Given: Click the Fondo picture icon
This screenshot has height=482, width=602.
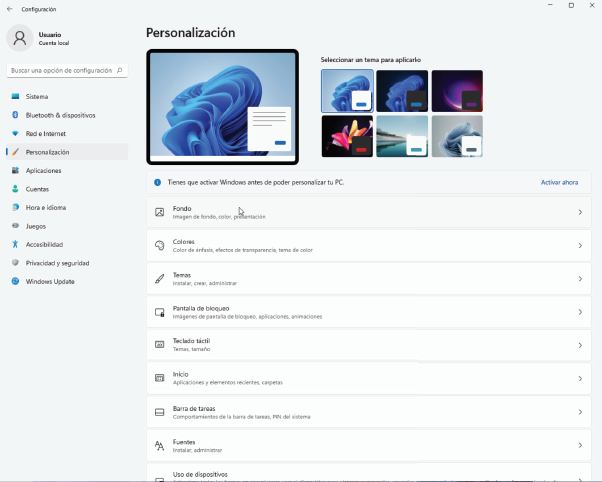Looking at the screenshot, I should click(x=159, y=212).
